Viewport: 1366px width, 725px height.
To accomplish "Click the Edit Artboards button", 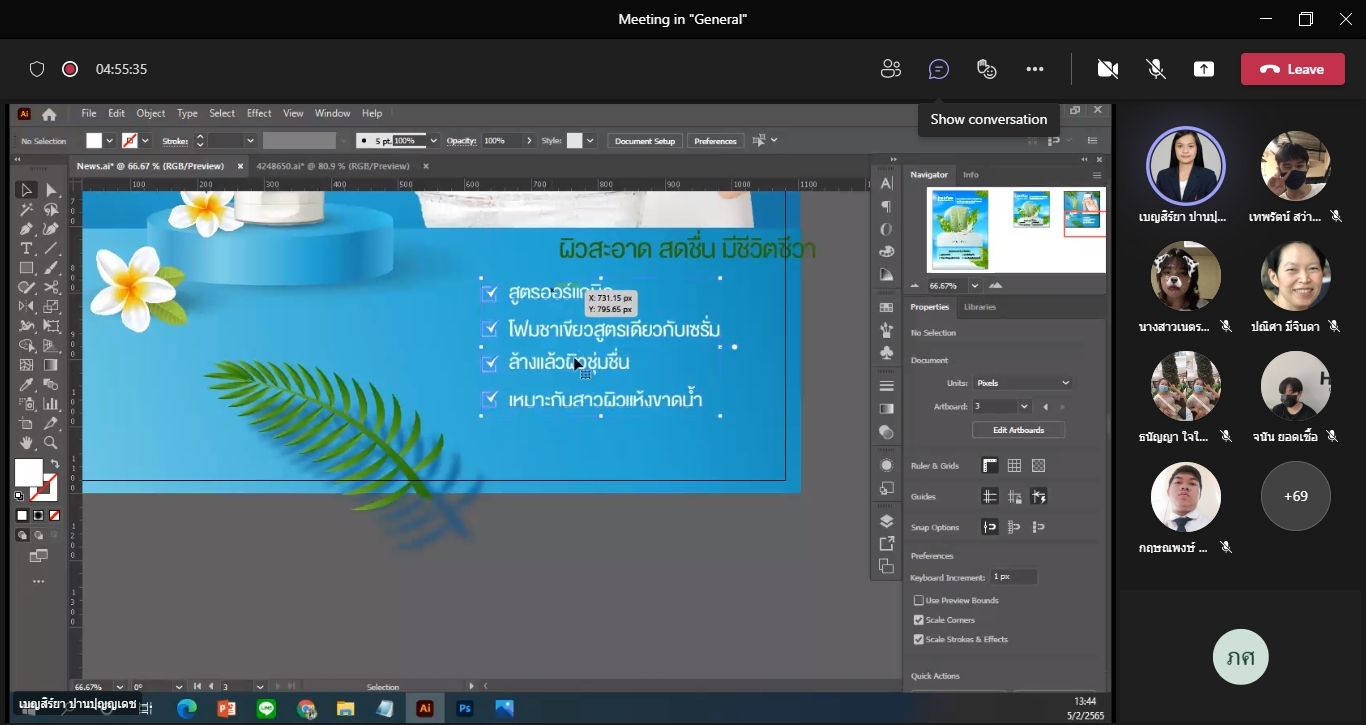I will pyautogui.click(x=1018, y=430).
